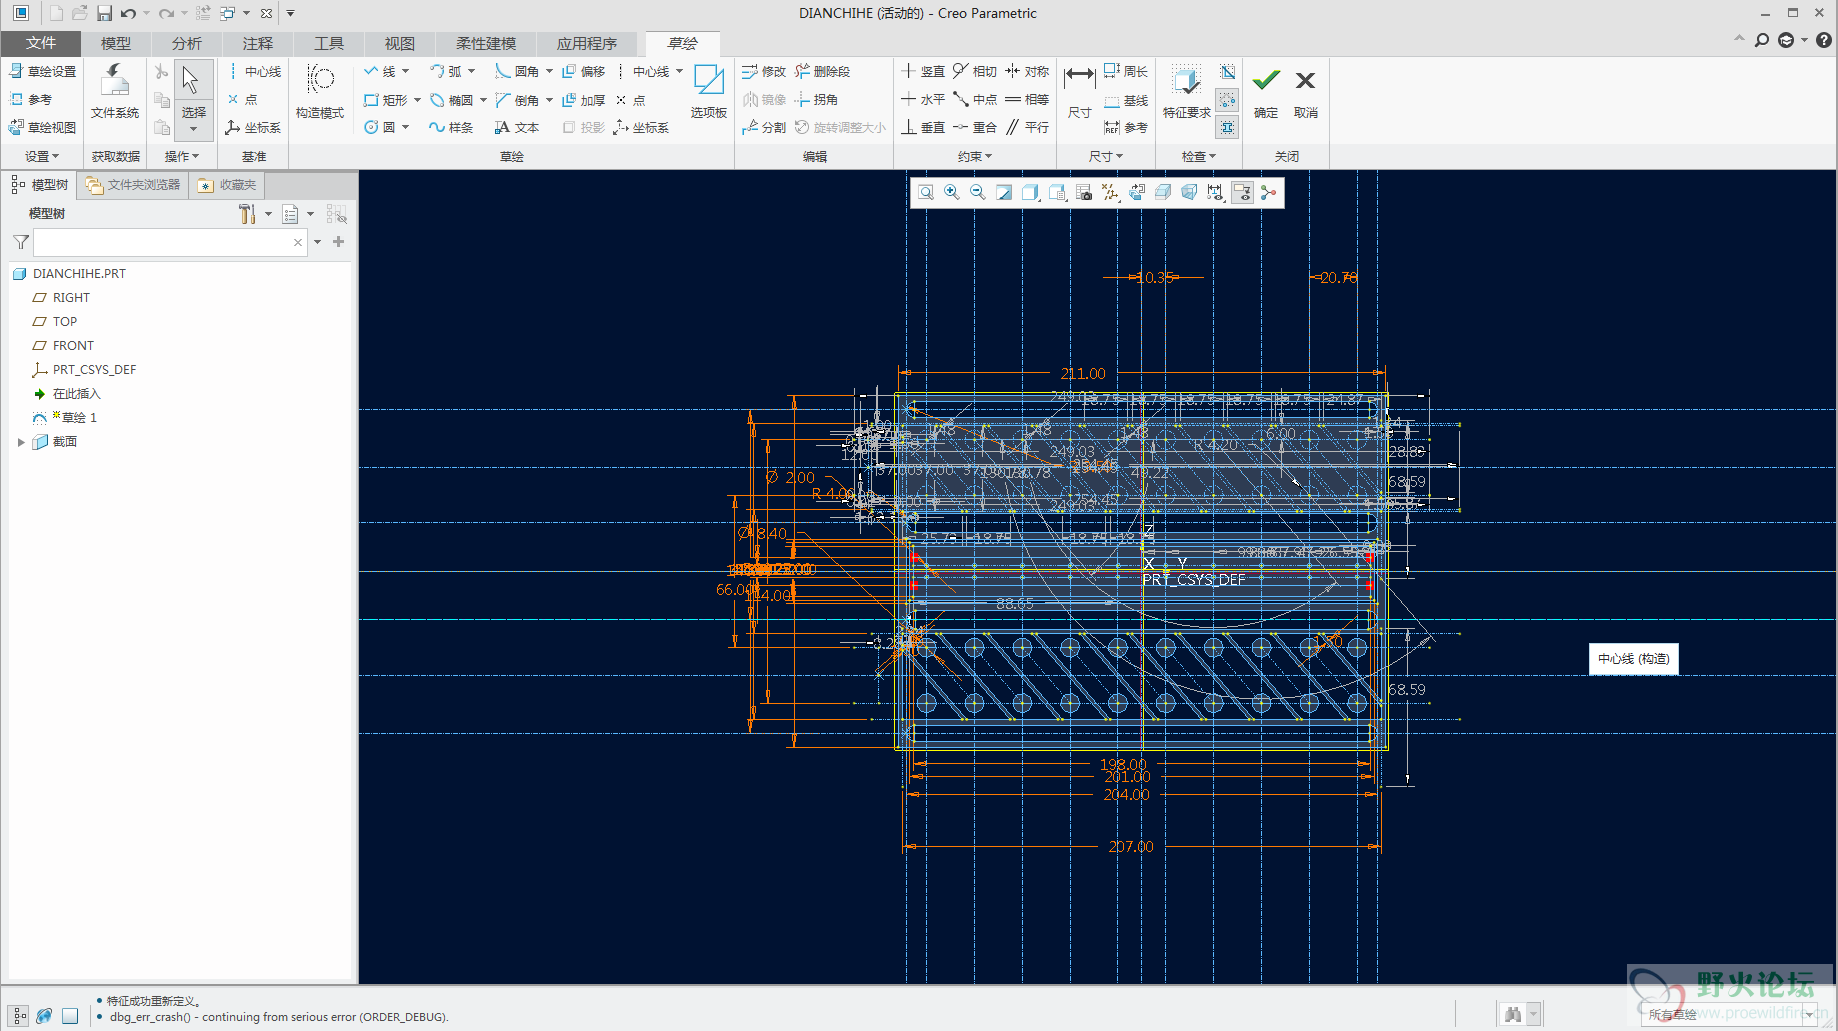Apply the 对称 symmetric constraint

coord(1027,72)
